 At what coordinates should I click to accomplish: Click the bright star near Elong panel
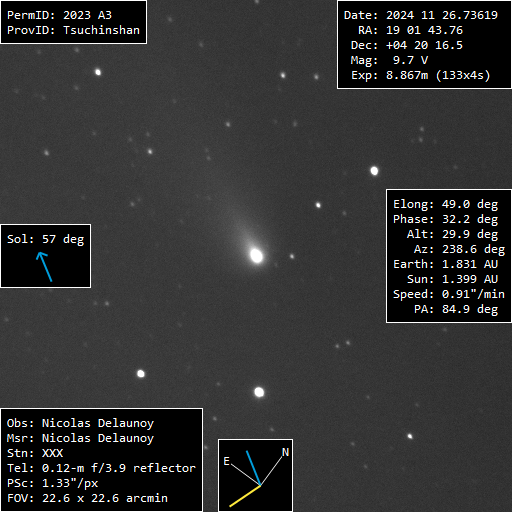[374, 171]
